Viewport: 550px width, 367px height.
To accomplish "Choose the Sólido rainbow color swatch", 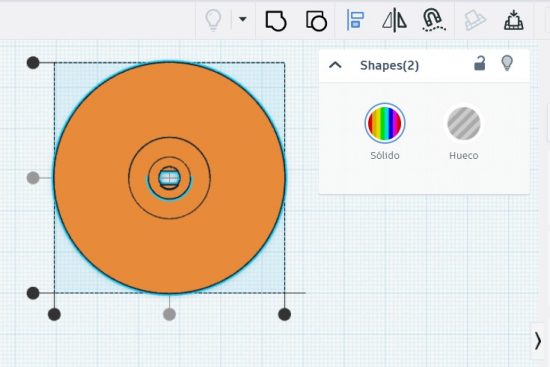I will click(385, 123).
